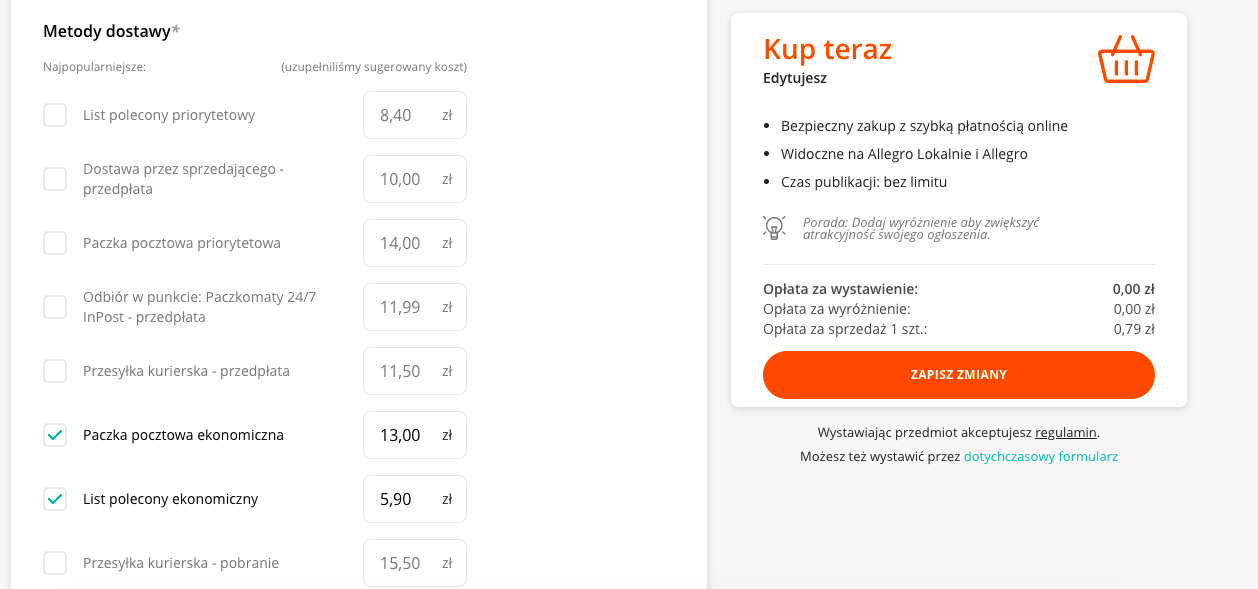The width and height of the screenshot is (1258, 589).
Task: Check Dostawa przez sprzedającego - przedpłata
Action: click(x=55, y=178)
